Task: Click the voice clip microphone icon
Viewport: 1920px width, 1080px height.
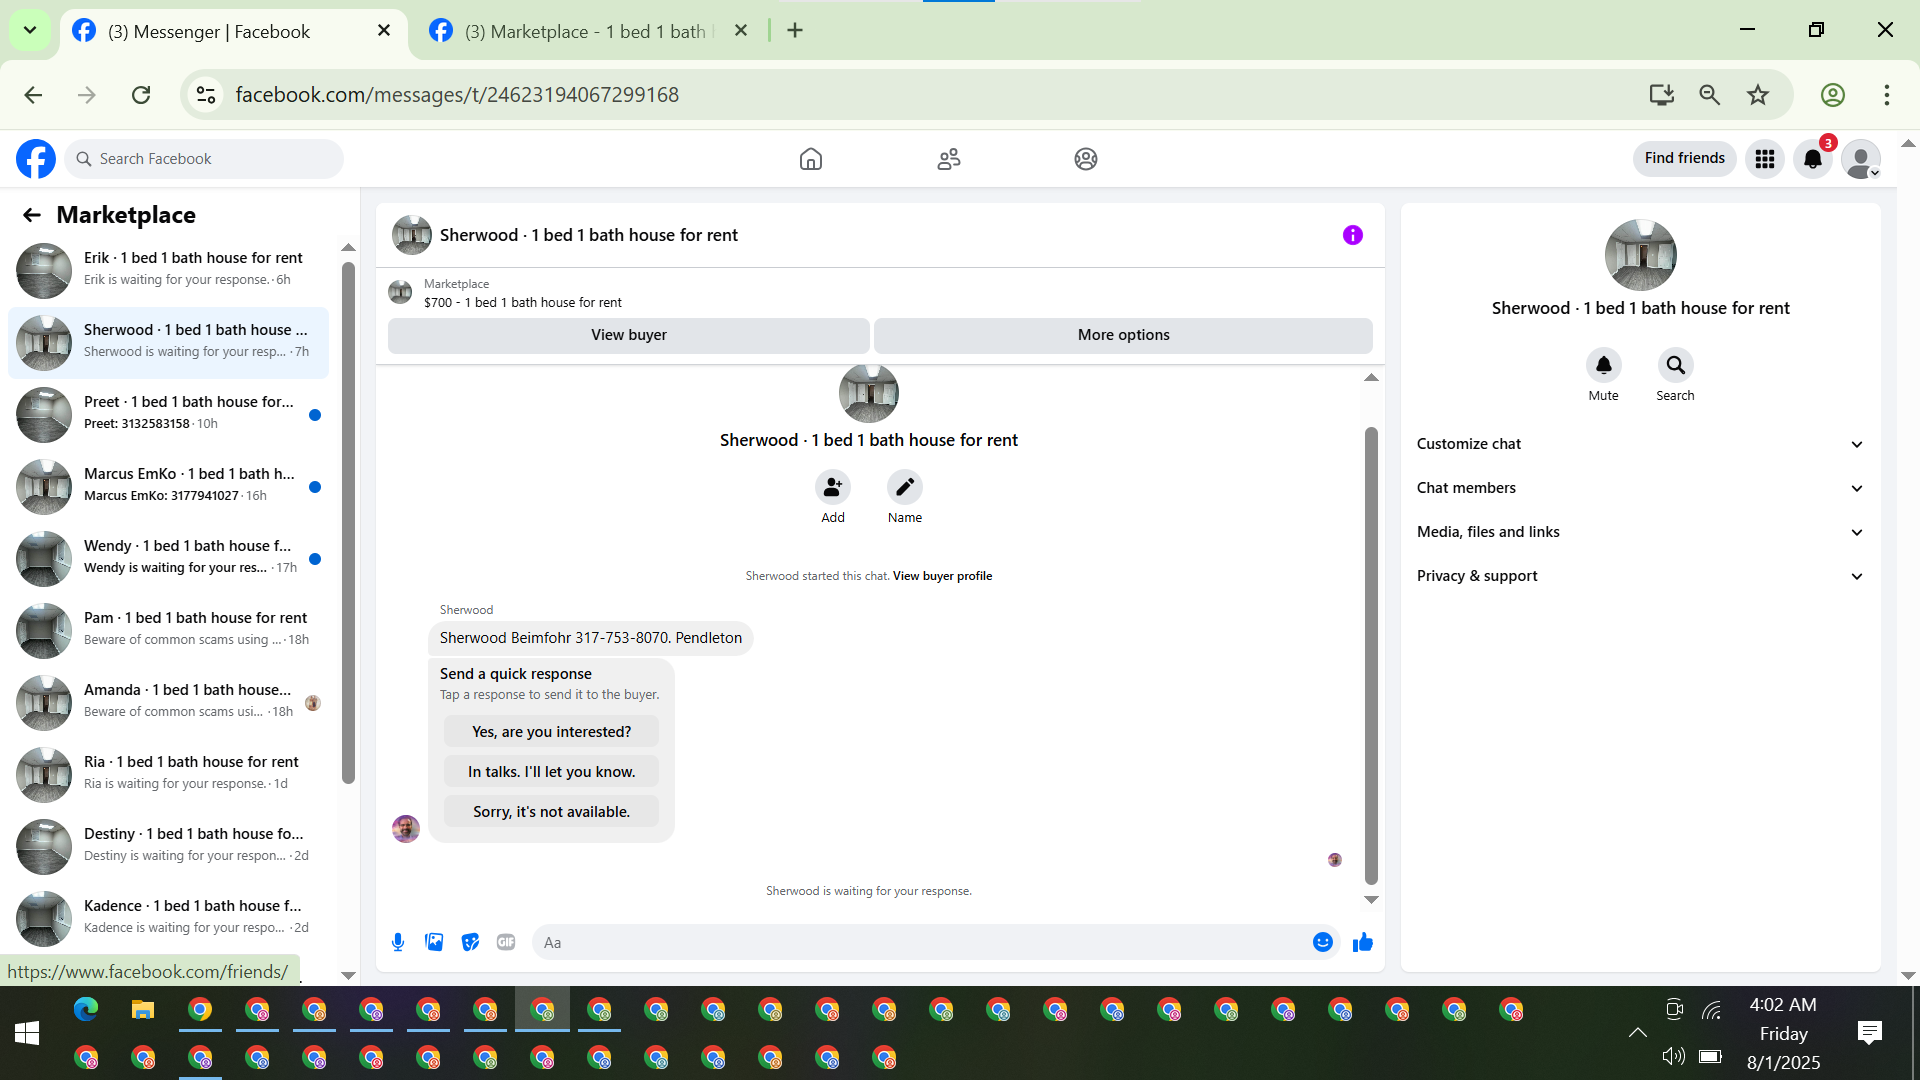Action: [398, 942]
